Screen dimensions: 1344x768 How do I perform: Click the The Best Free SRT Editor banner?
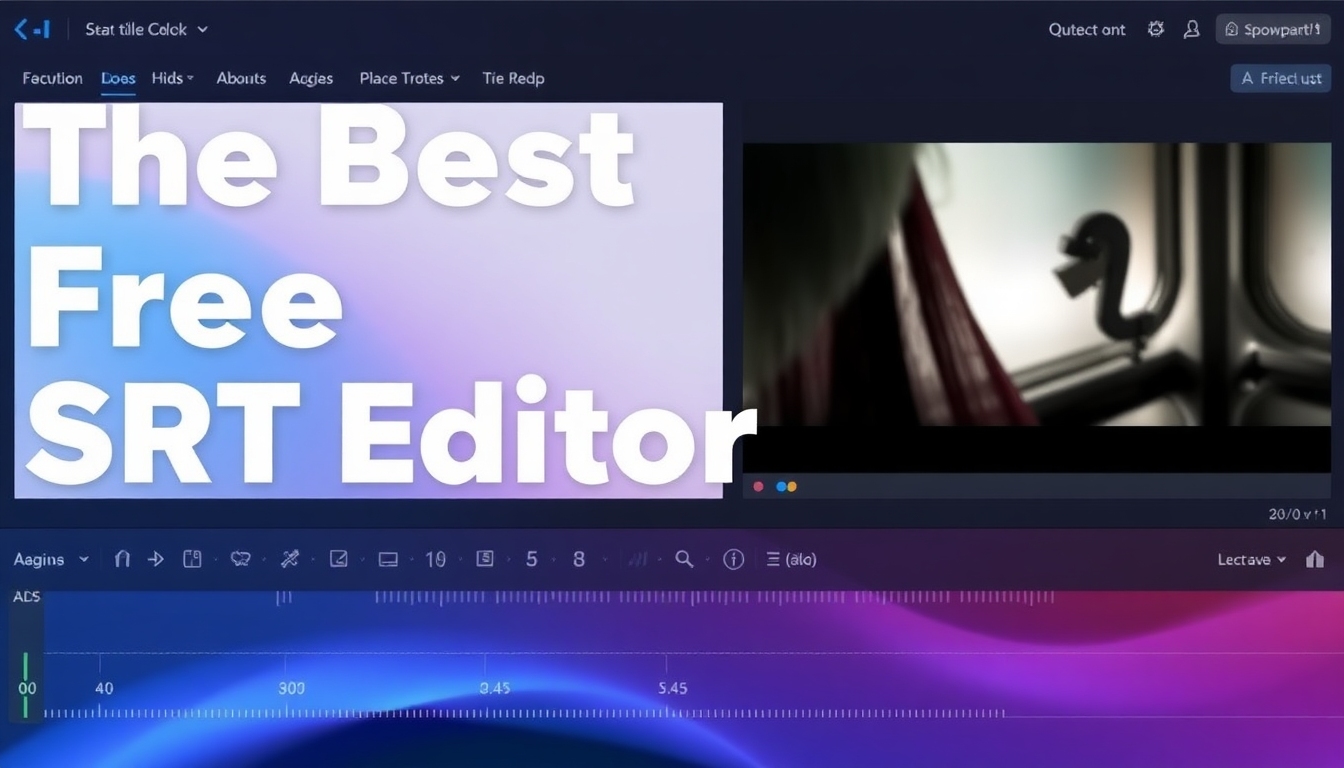tap(368, 300)
